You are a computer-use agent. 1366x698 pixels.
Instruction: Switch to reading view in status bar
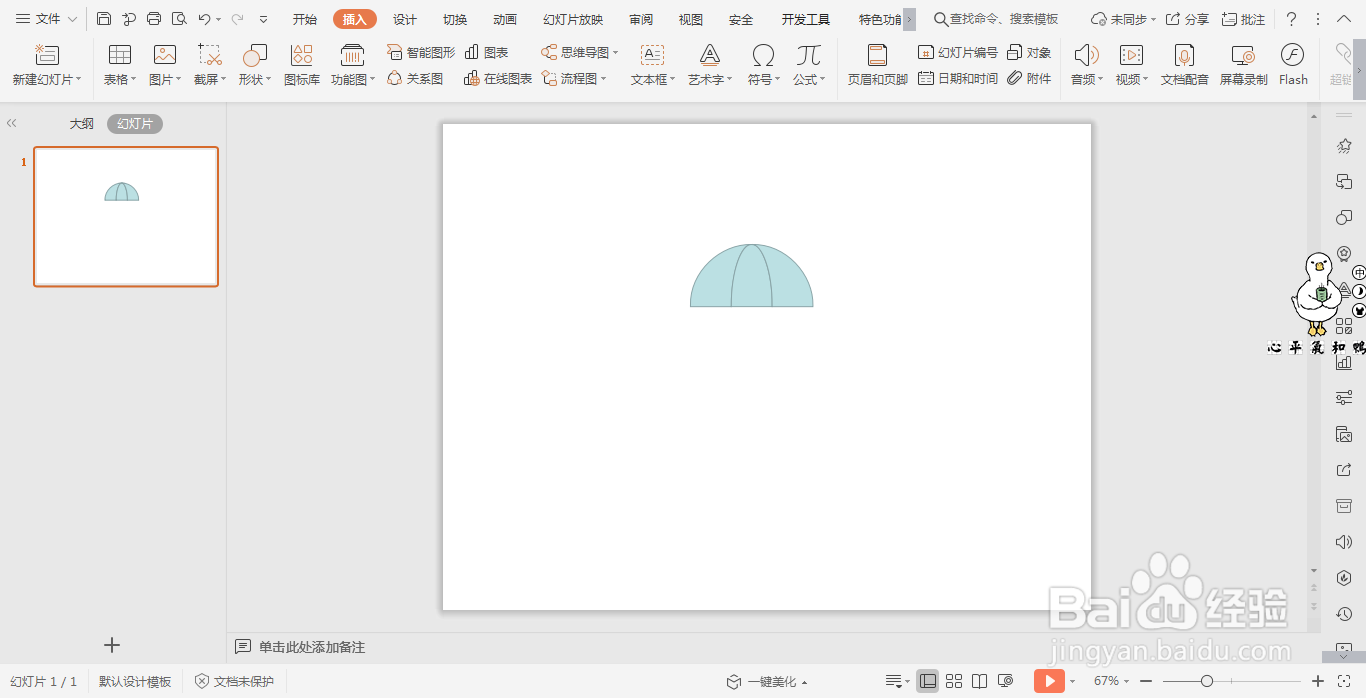coord(980,681)
